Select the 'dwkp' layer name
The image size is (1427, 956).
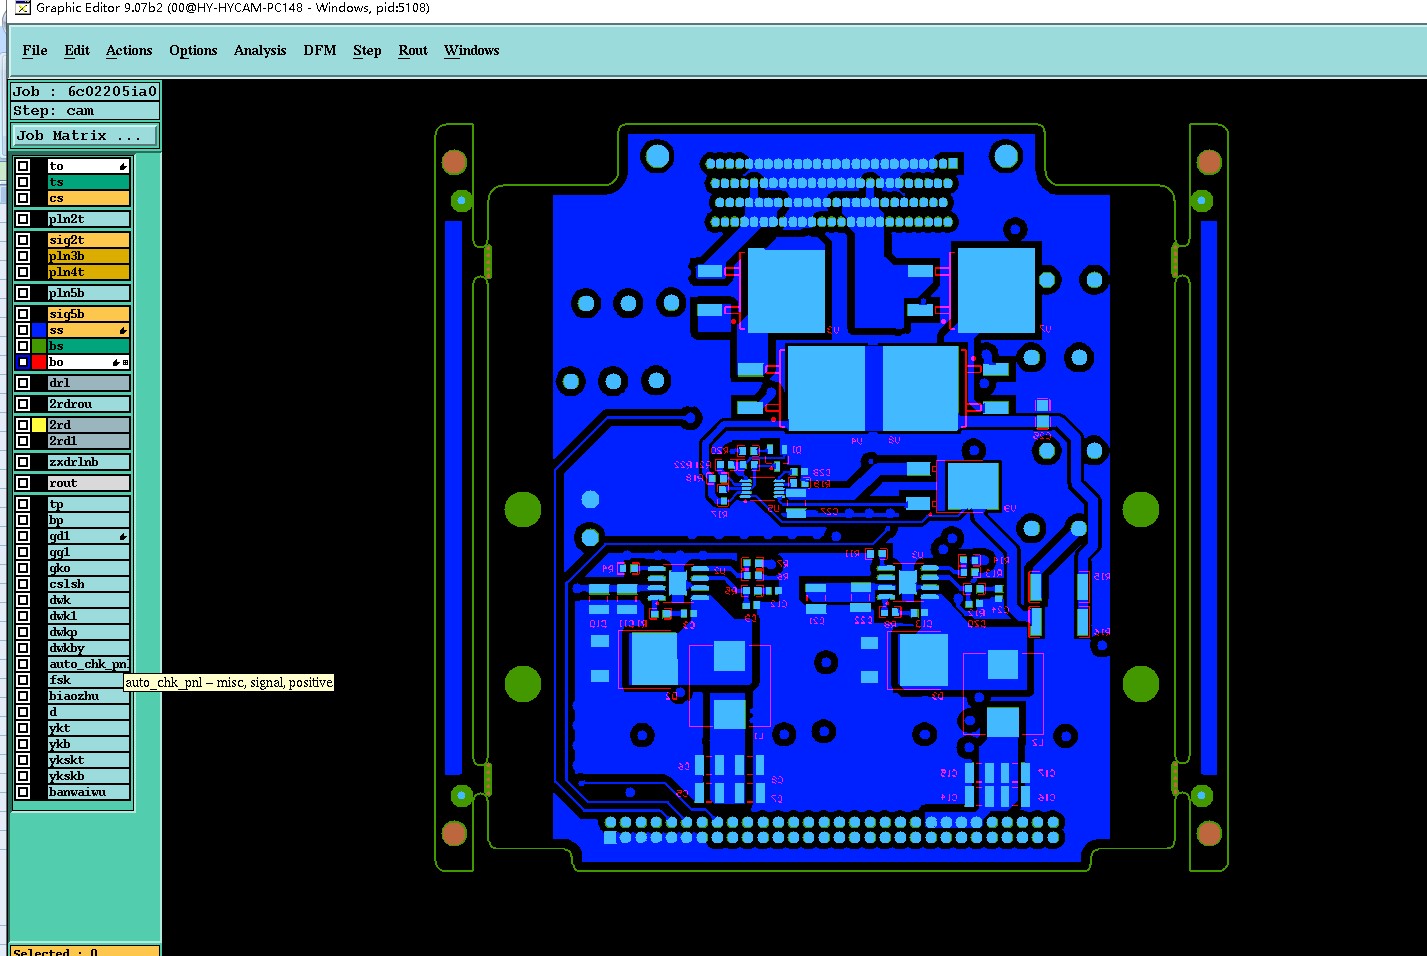coord(89,633)
